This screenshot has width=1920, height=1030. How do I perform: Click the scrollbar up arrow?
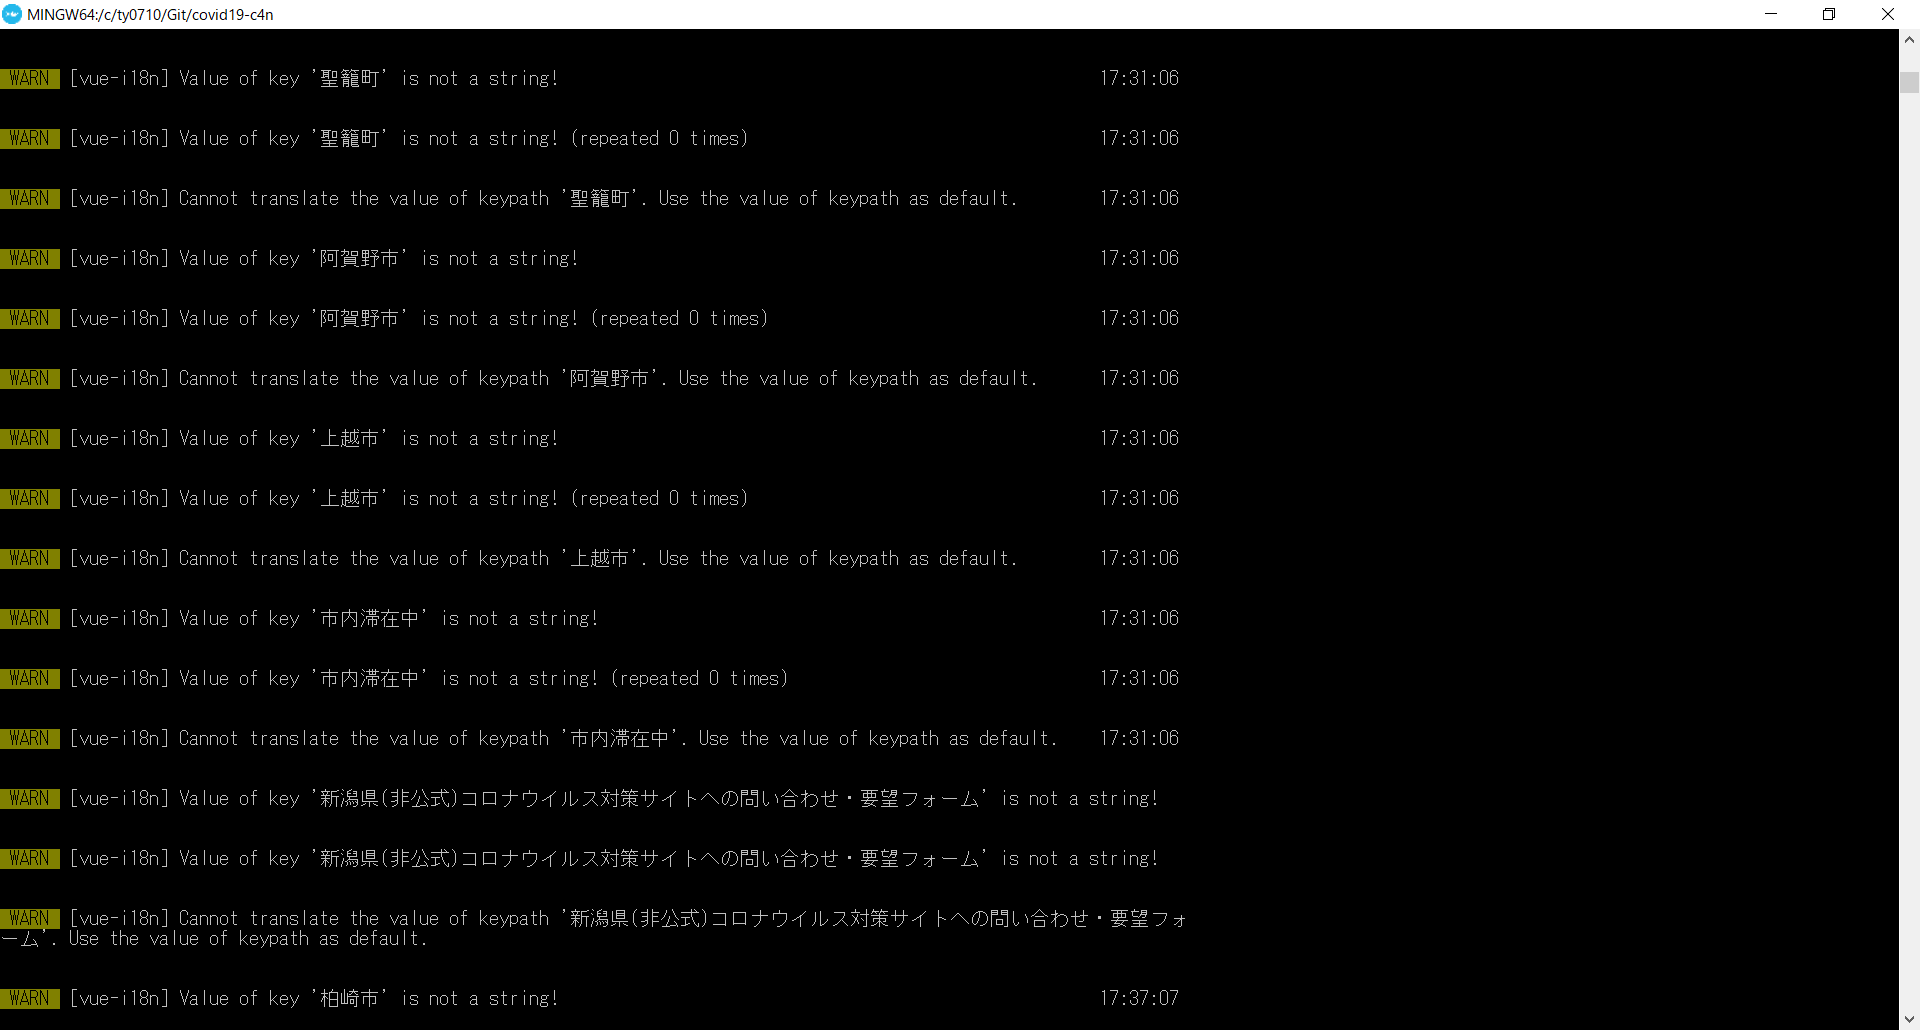coord(1909,40)
